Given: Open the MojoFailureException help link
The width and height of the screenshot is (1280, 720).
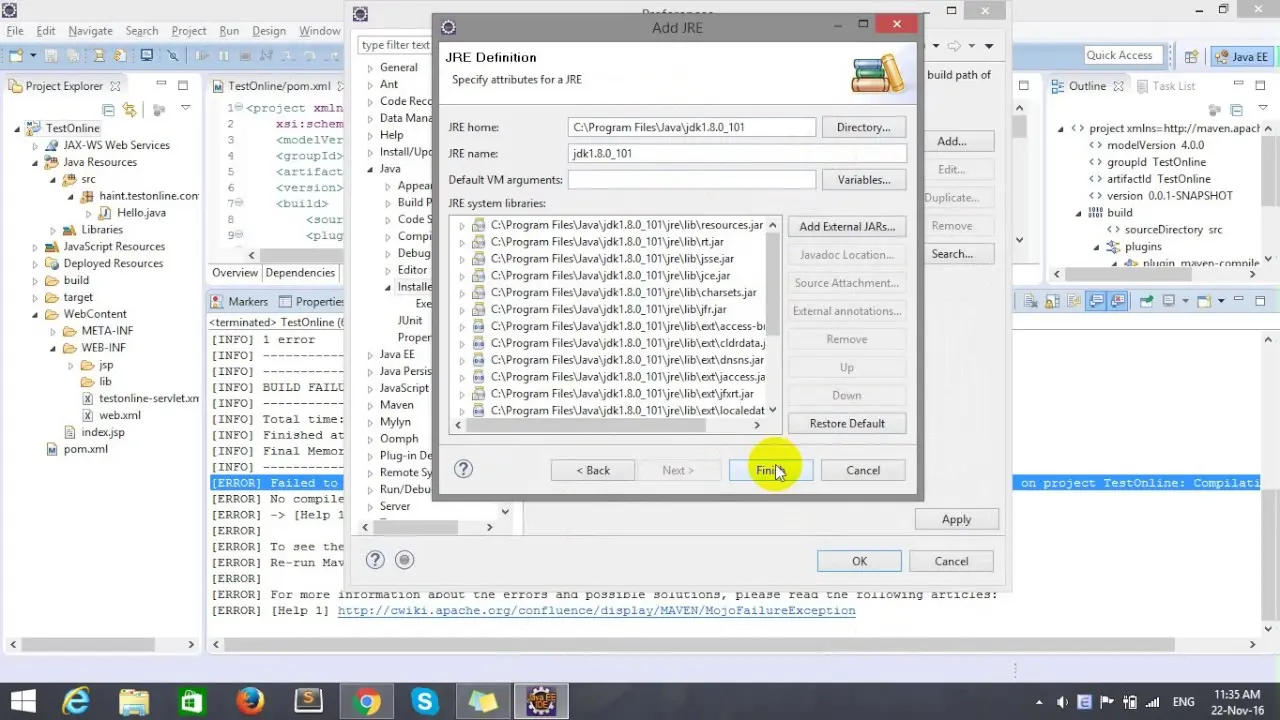Looking at the screenshot, I should tap(596, 610).
